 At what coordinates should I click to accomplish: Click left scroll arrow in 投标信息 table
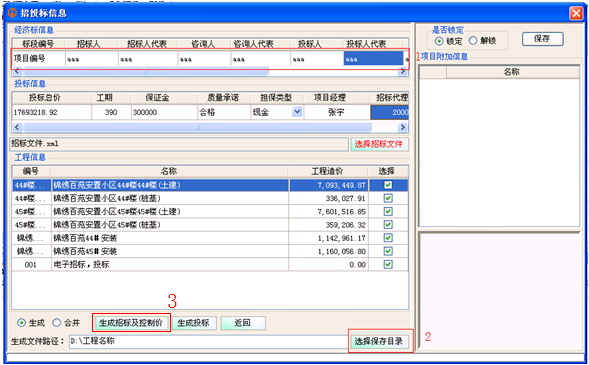point(17,127)
